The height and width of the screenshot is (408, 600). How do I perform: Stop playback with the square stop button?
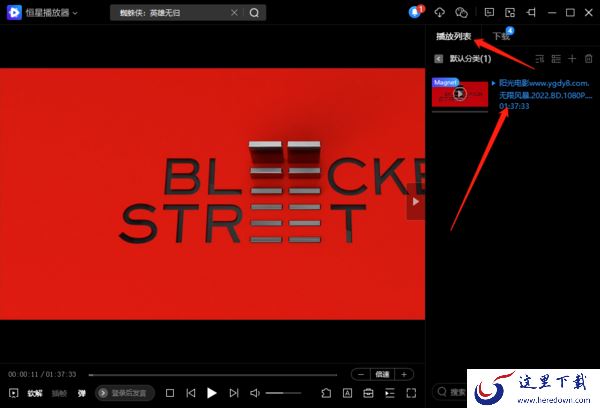click(170, 393)
